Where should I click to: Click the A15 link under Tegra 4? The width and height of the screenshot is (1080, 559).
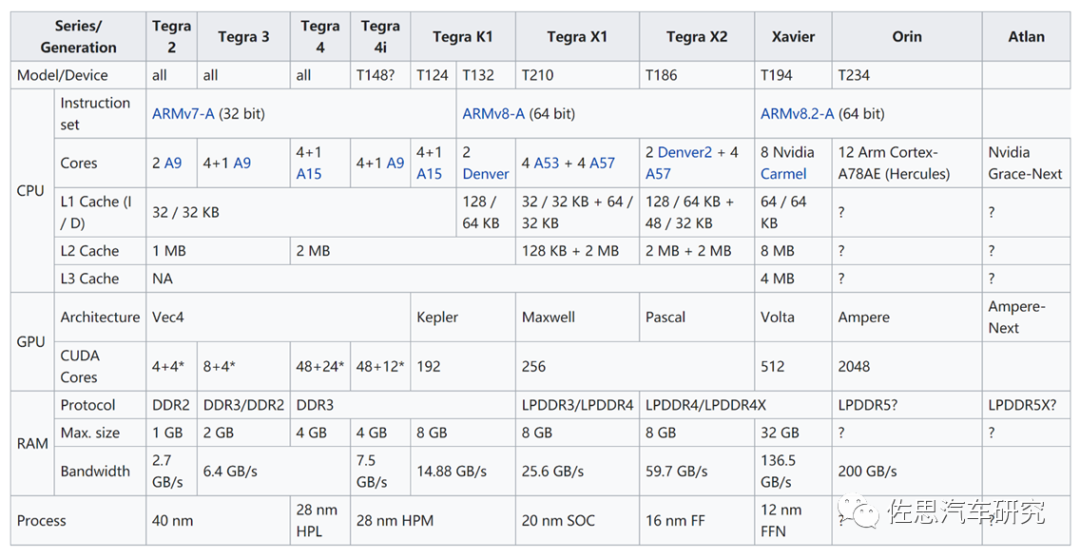pyautogui.click(x=309, y=174)
